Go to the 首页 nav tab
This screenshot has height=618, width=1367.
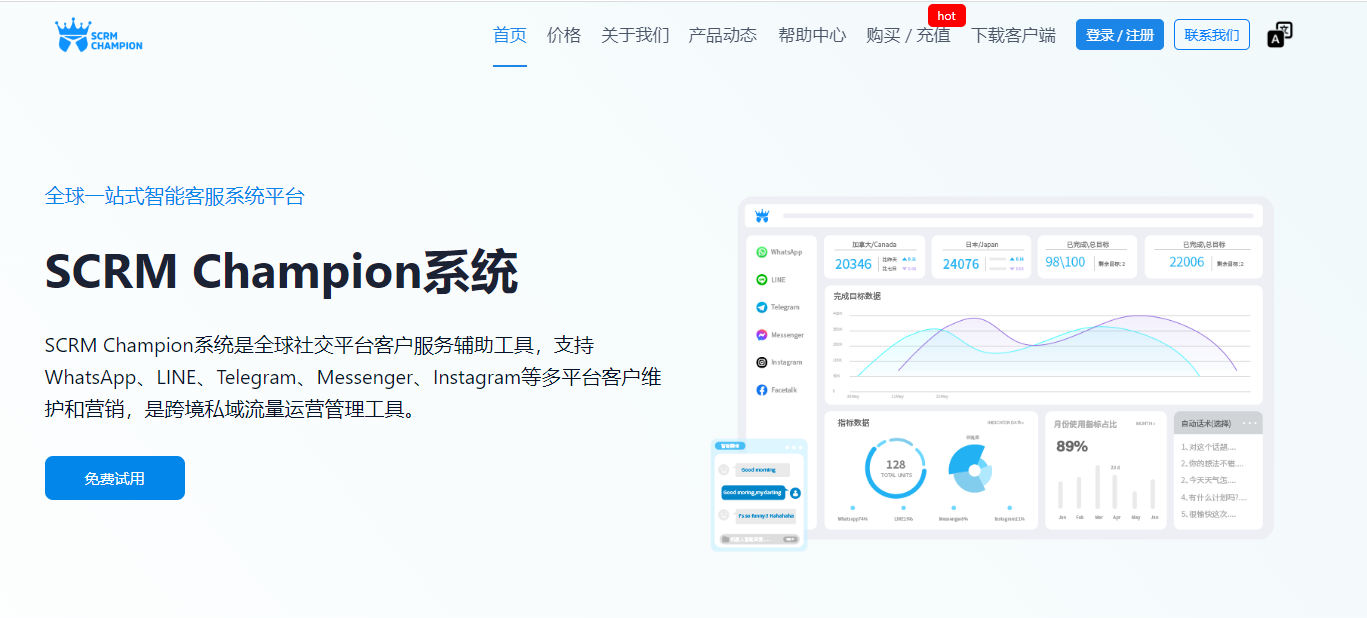pos(509,35)
